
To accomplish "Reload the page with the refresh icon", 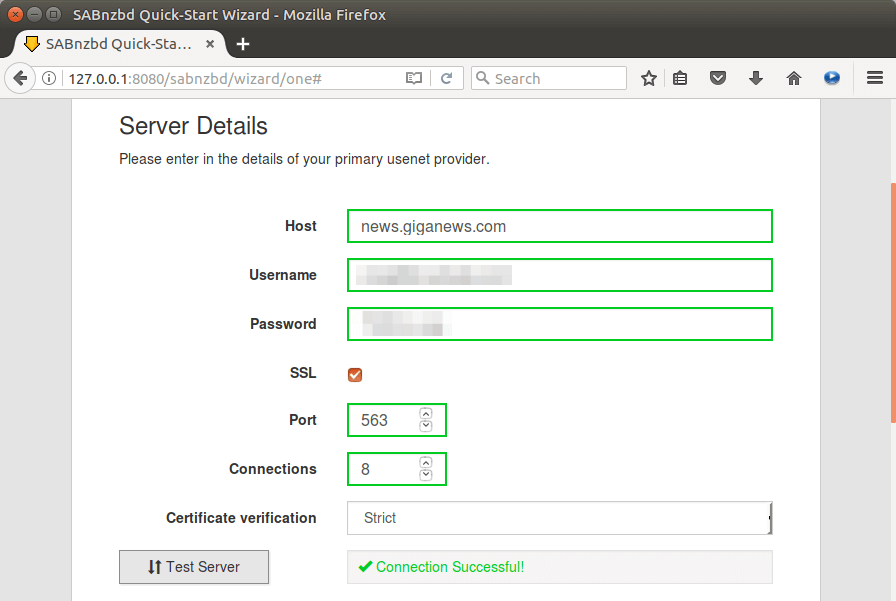I will pos(447,78).
